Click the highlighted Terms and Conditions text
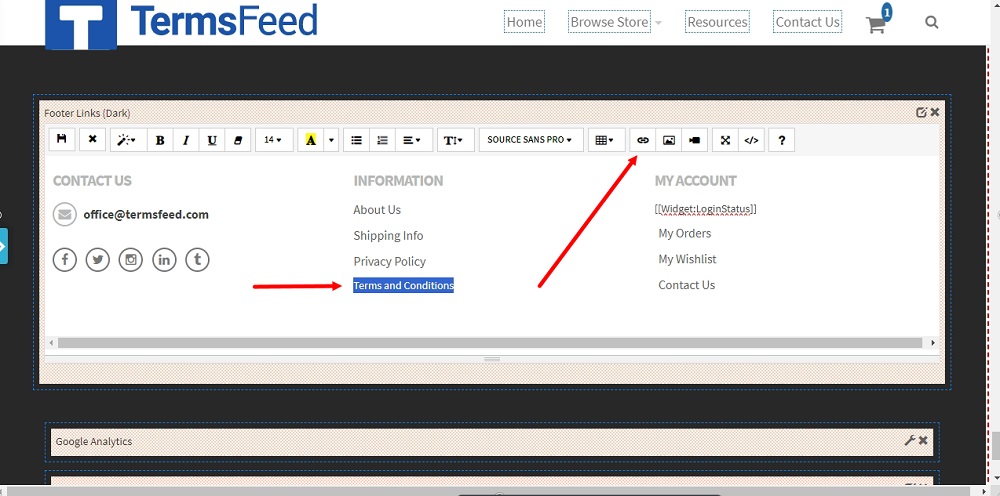Screen dimensions: 1000x496 point(404,286)
